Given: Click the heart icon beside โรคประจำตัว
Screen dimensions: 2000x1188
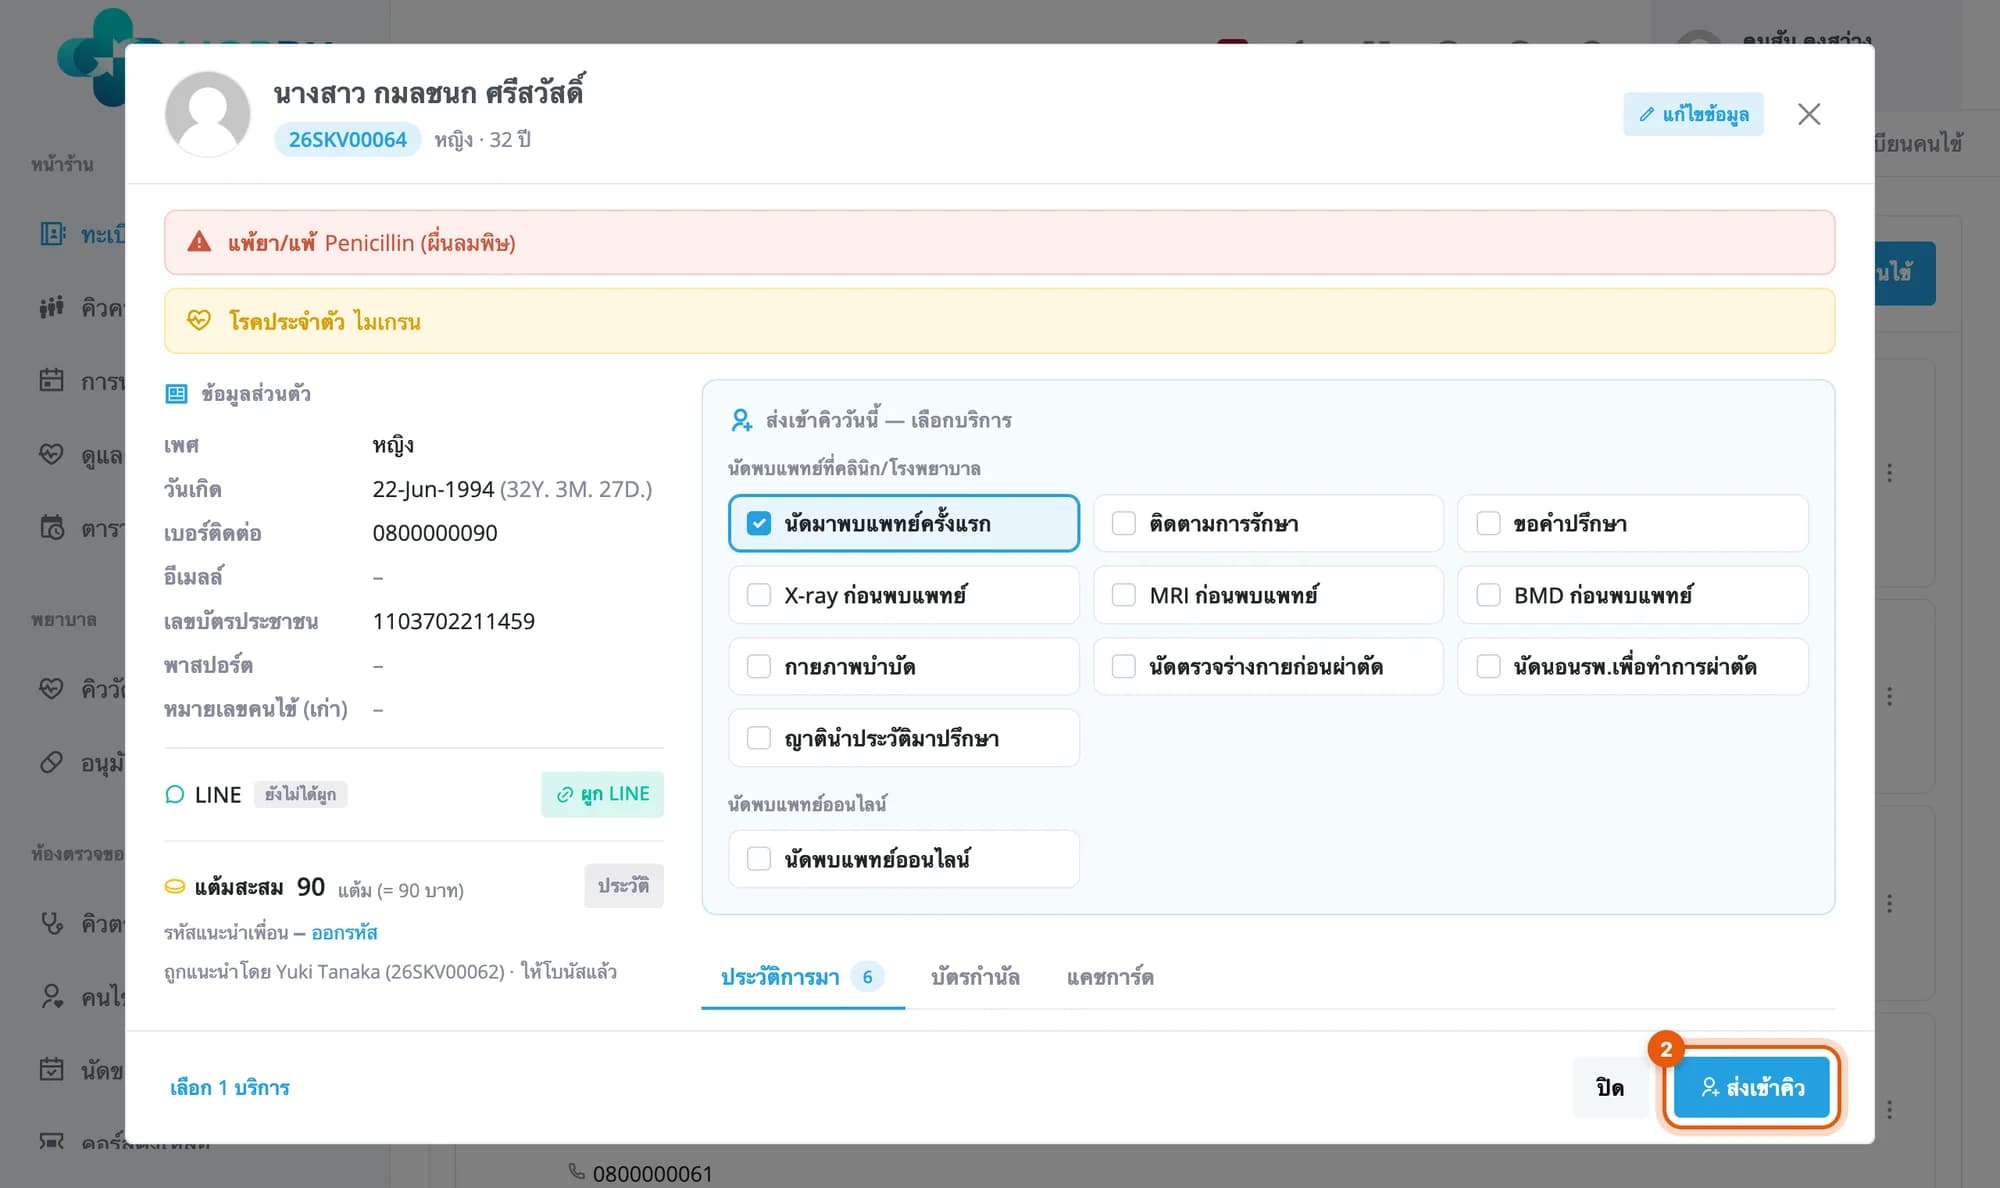Looking at the screenshot, I should (199, 320).
